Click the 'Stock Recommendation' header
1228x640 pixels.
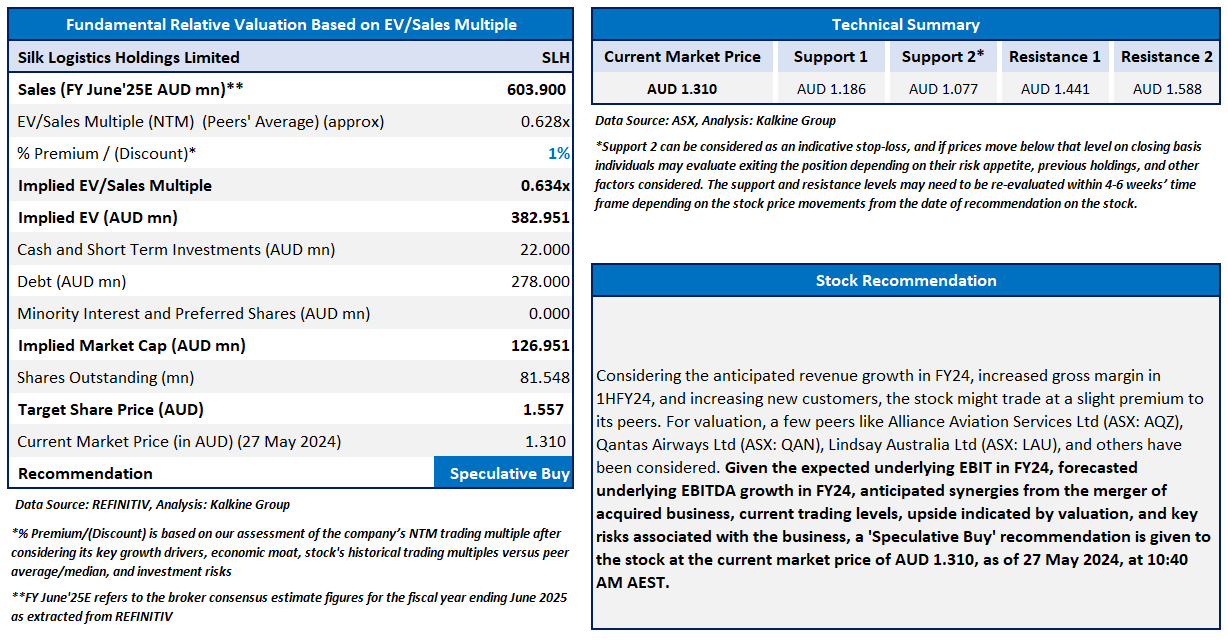tap(906, 280)
